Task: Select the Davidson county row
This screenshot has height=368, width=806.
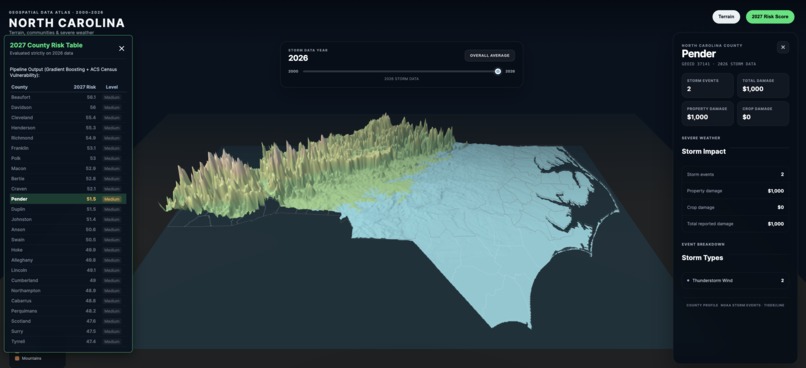Action: 68,107
